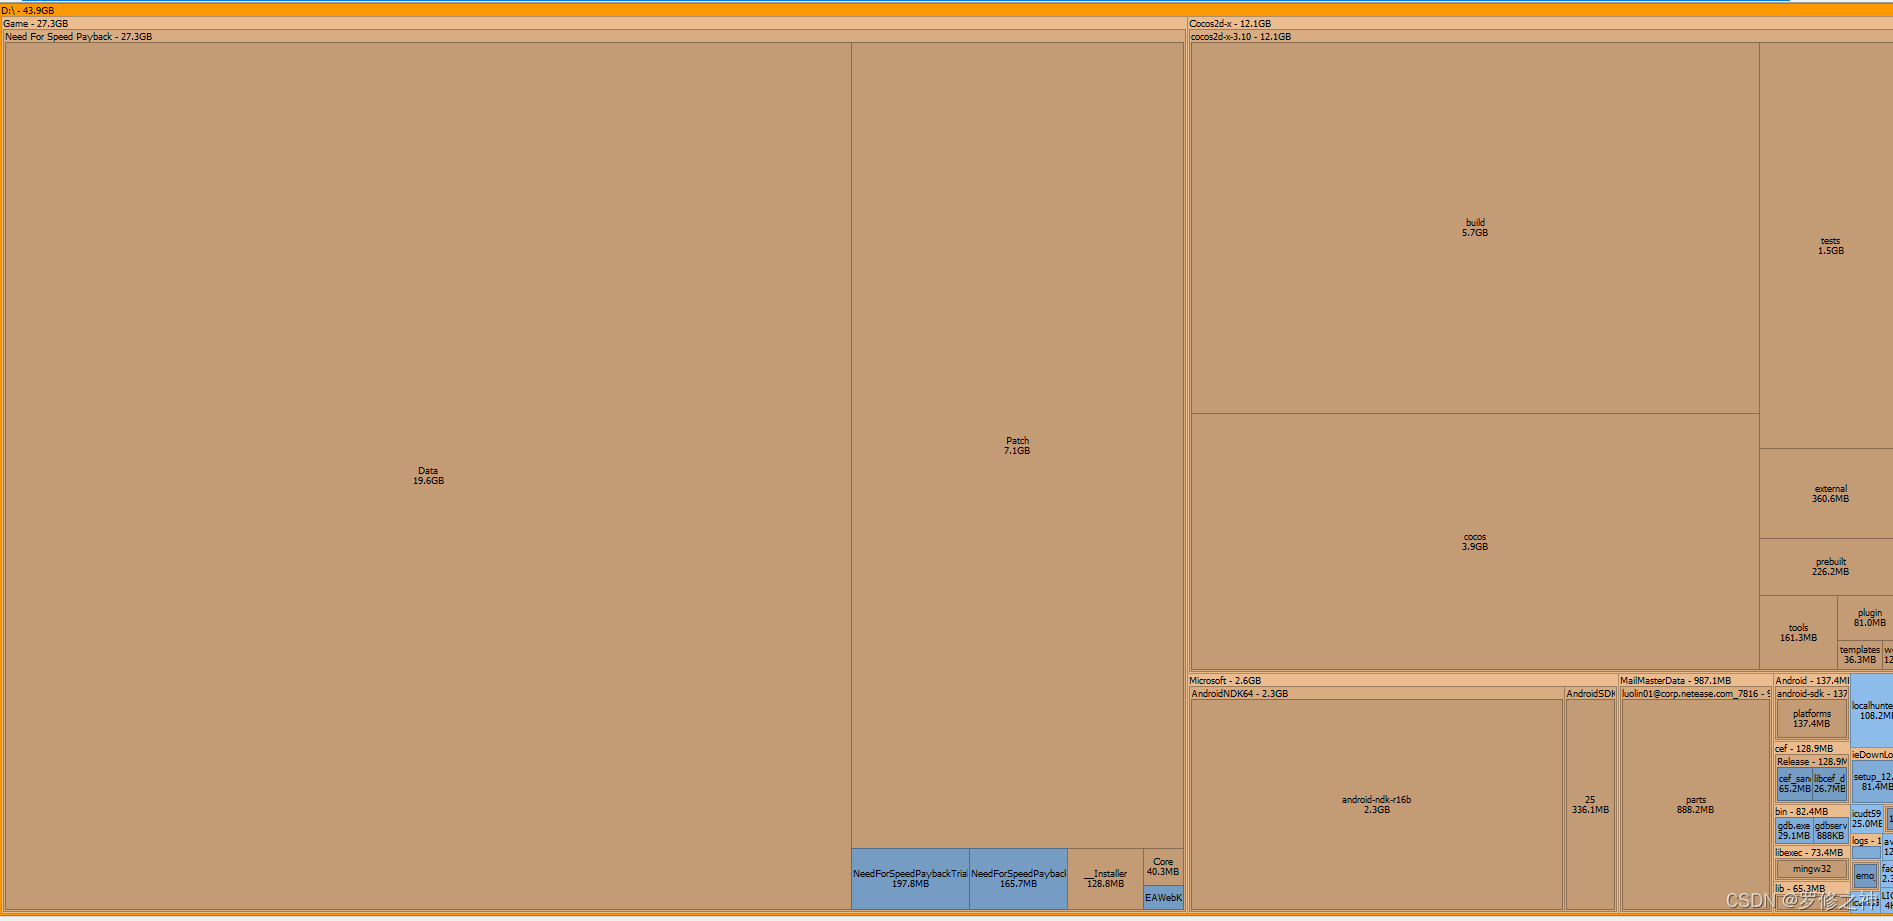Open the android-ndk-r16b 2.3GB block

pos(1376,805)
